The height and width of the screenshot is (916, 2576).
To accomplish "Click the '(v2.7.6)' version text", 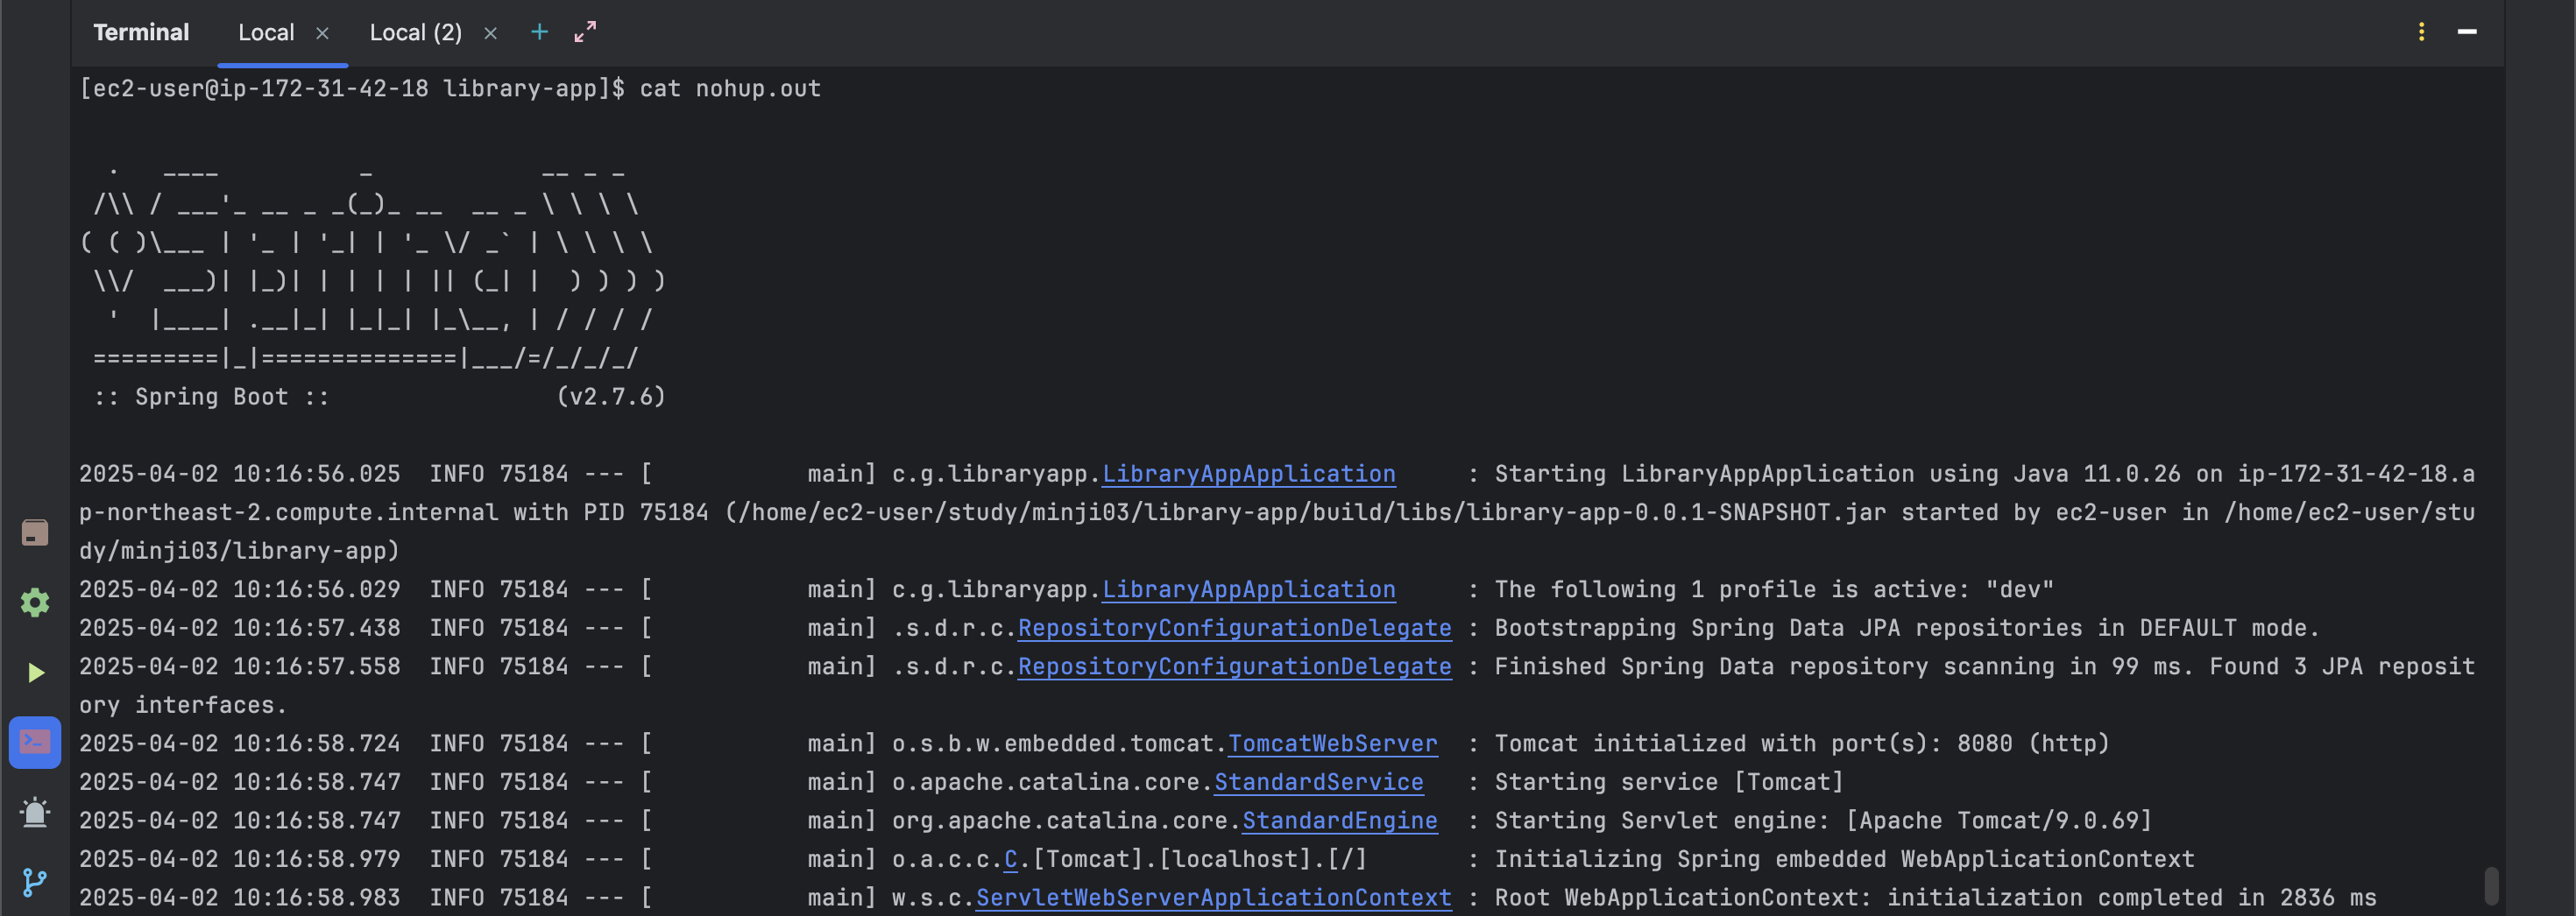I will (x=610, y=397).
